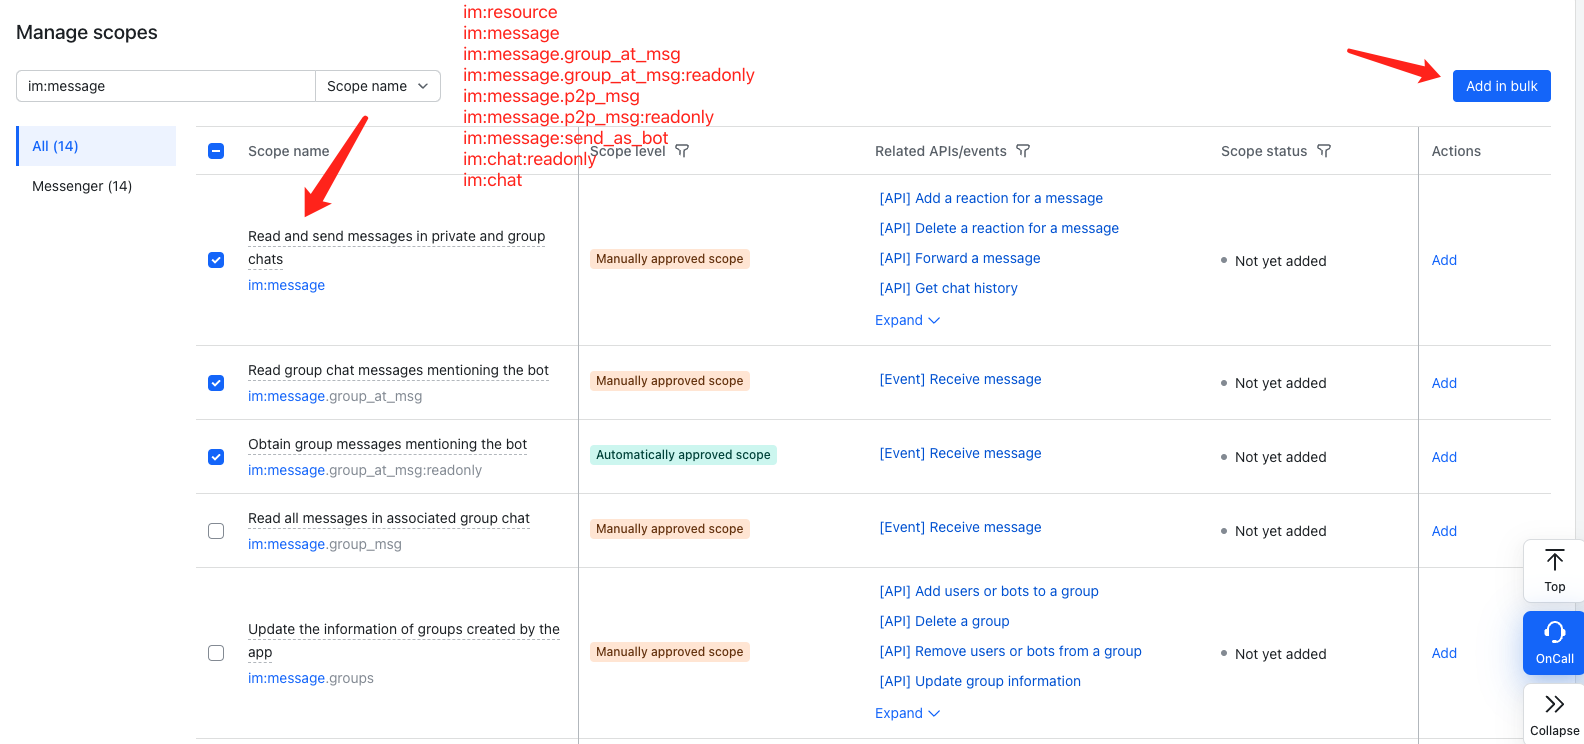Open the Get chat history API documentation
The height and width of the screenshot is (744, 1584).
(x=948, y=288)
